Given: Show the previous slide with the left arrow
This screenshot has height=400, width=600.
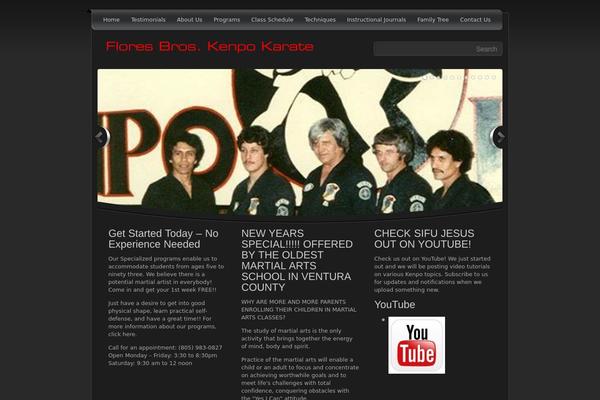Looking at the screenshot, I should point(101,137).
